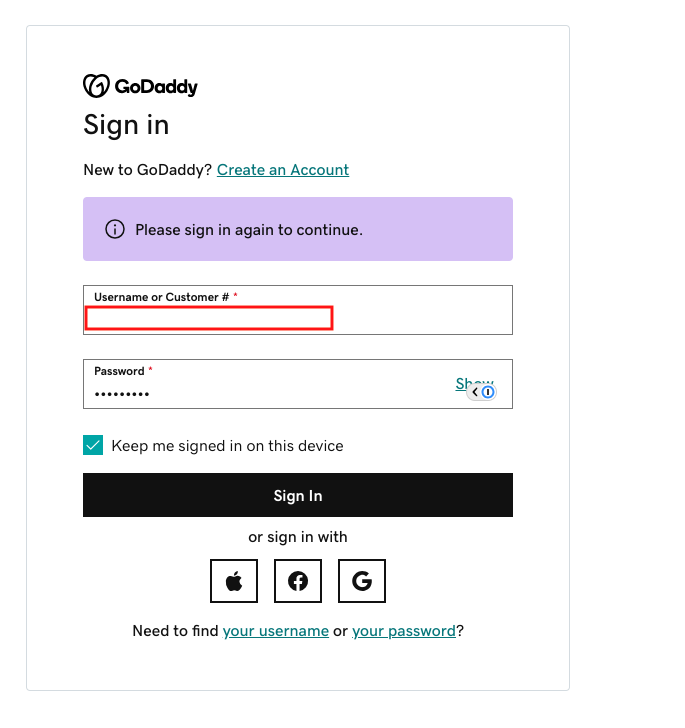Open the Create an Account link
Screen dimensions: 685x728
click(283, 170)
